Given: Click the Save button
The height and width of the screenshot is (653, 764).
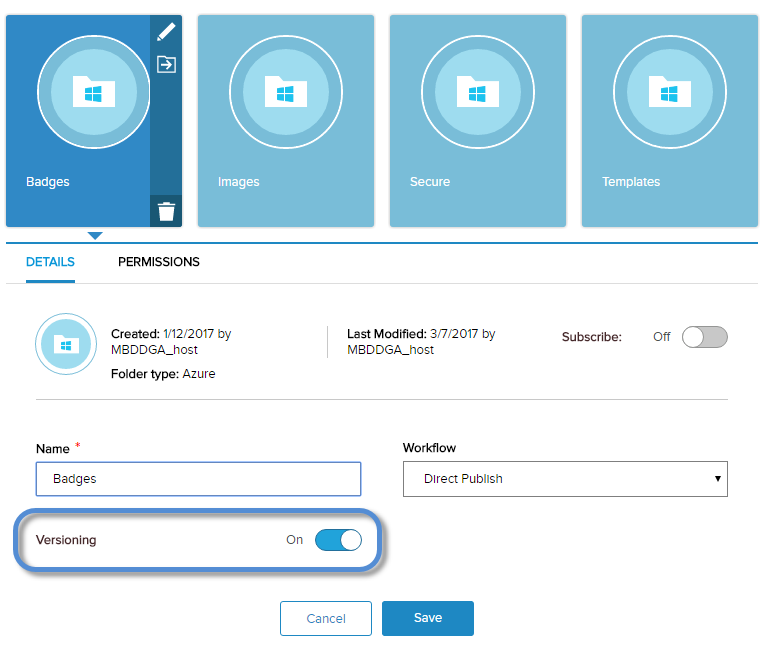Looking at the screenshot, I should pos(428,618).
